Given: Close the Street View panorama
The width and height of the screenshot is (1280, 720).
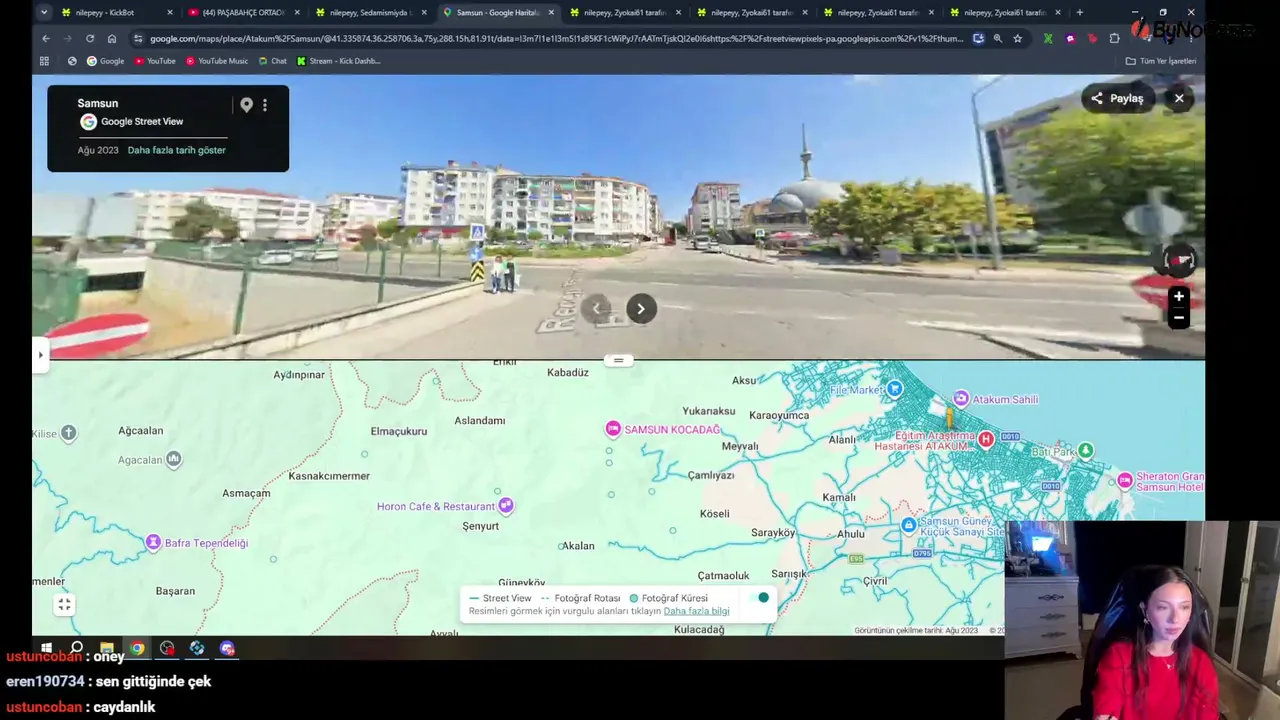Looking at the screenshot, I should click(1179, 98).
